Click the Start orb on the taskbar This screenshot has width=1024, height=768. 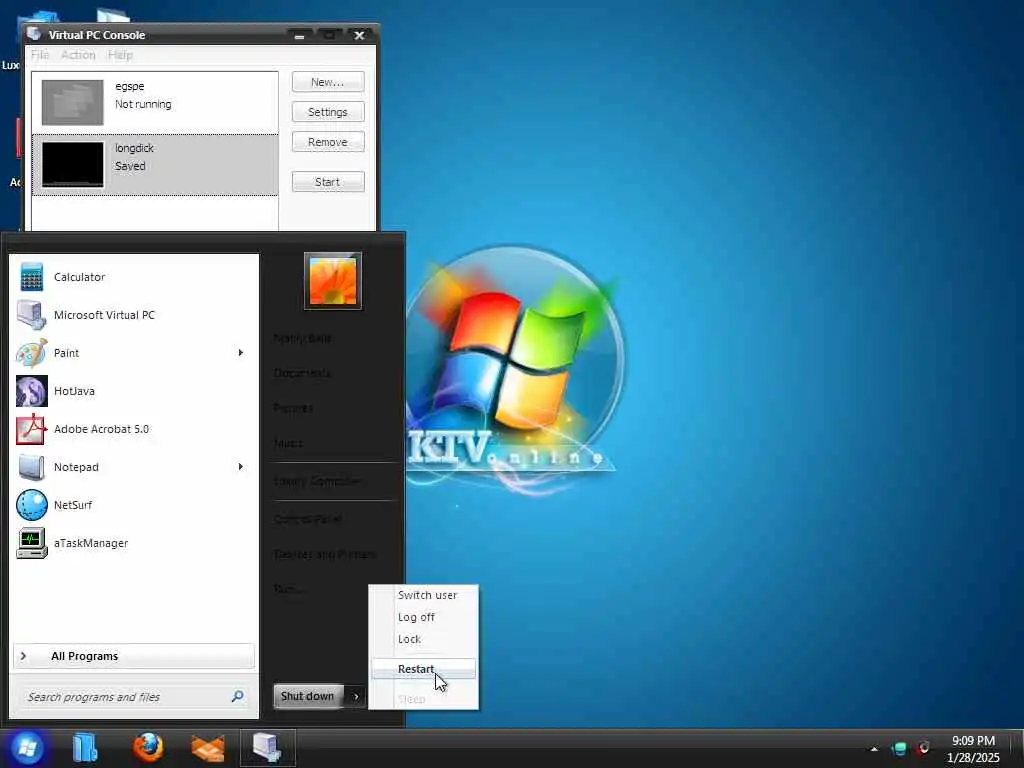27,748
